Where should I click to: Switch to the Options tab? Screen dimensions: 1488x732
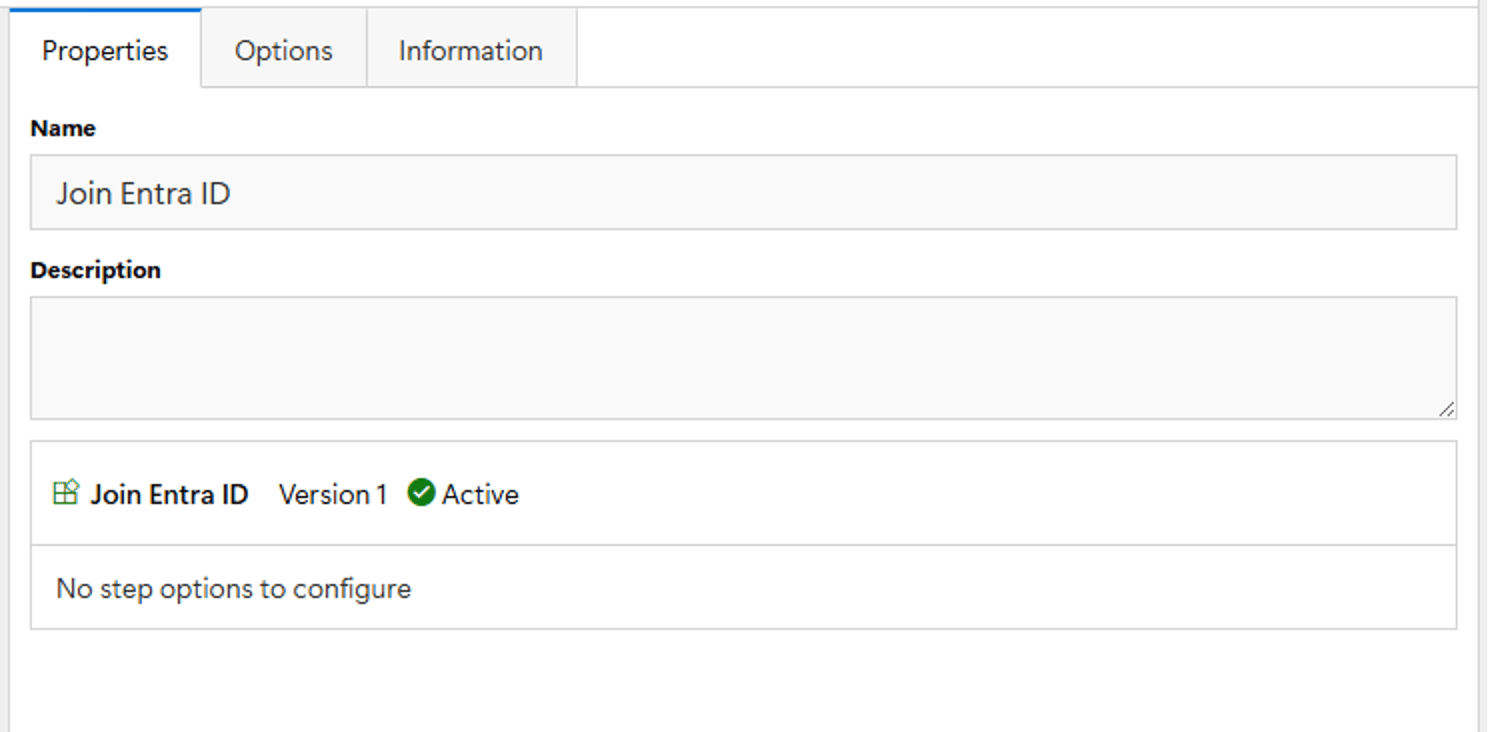pos(284,50)
